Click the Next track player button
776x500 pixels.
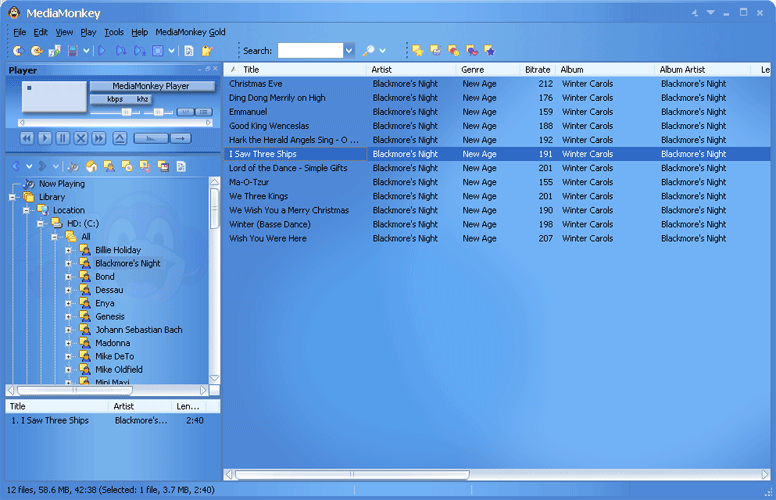click(x=98, y=138)
